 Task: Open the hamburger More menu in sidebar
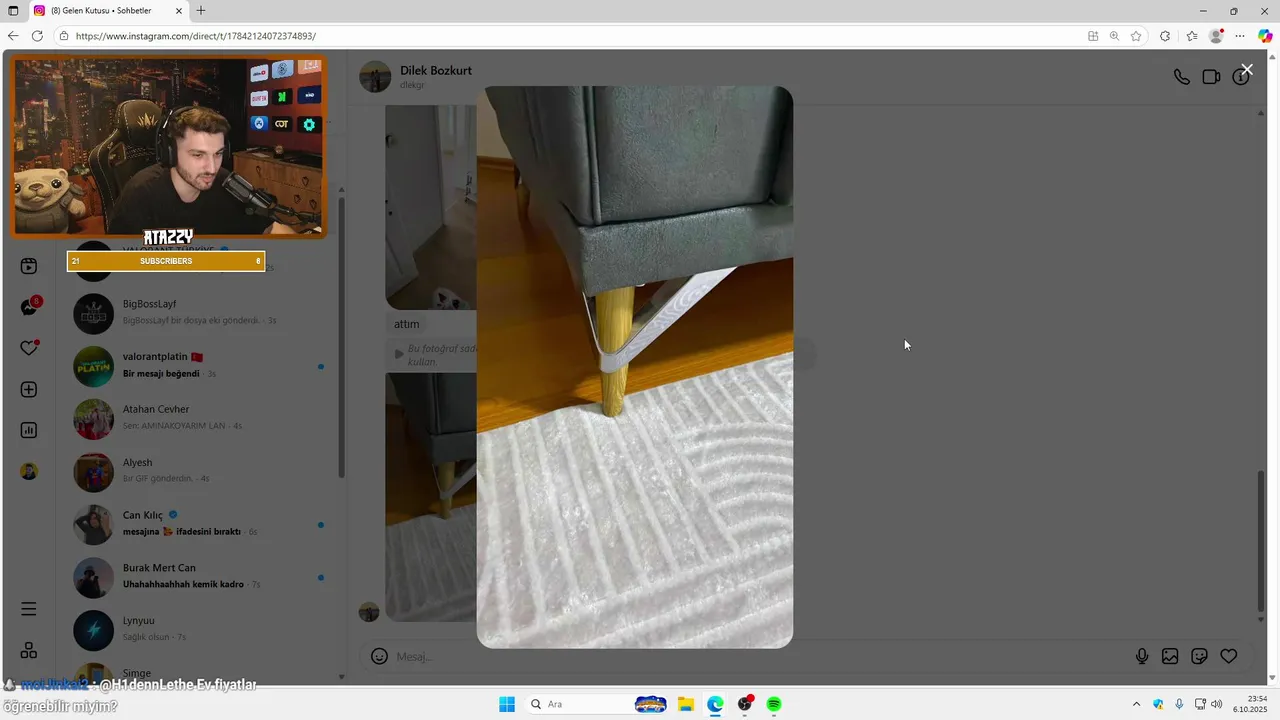(29, 609)
